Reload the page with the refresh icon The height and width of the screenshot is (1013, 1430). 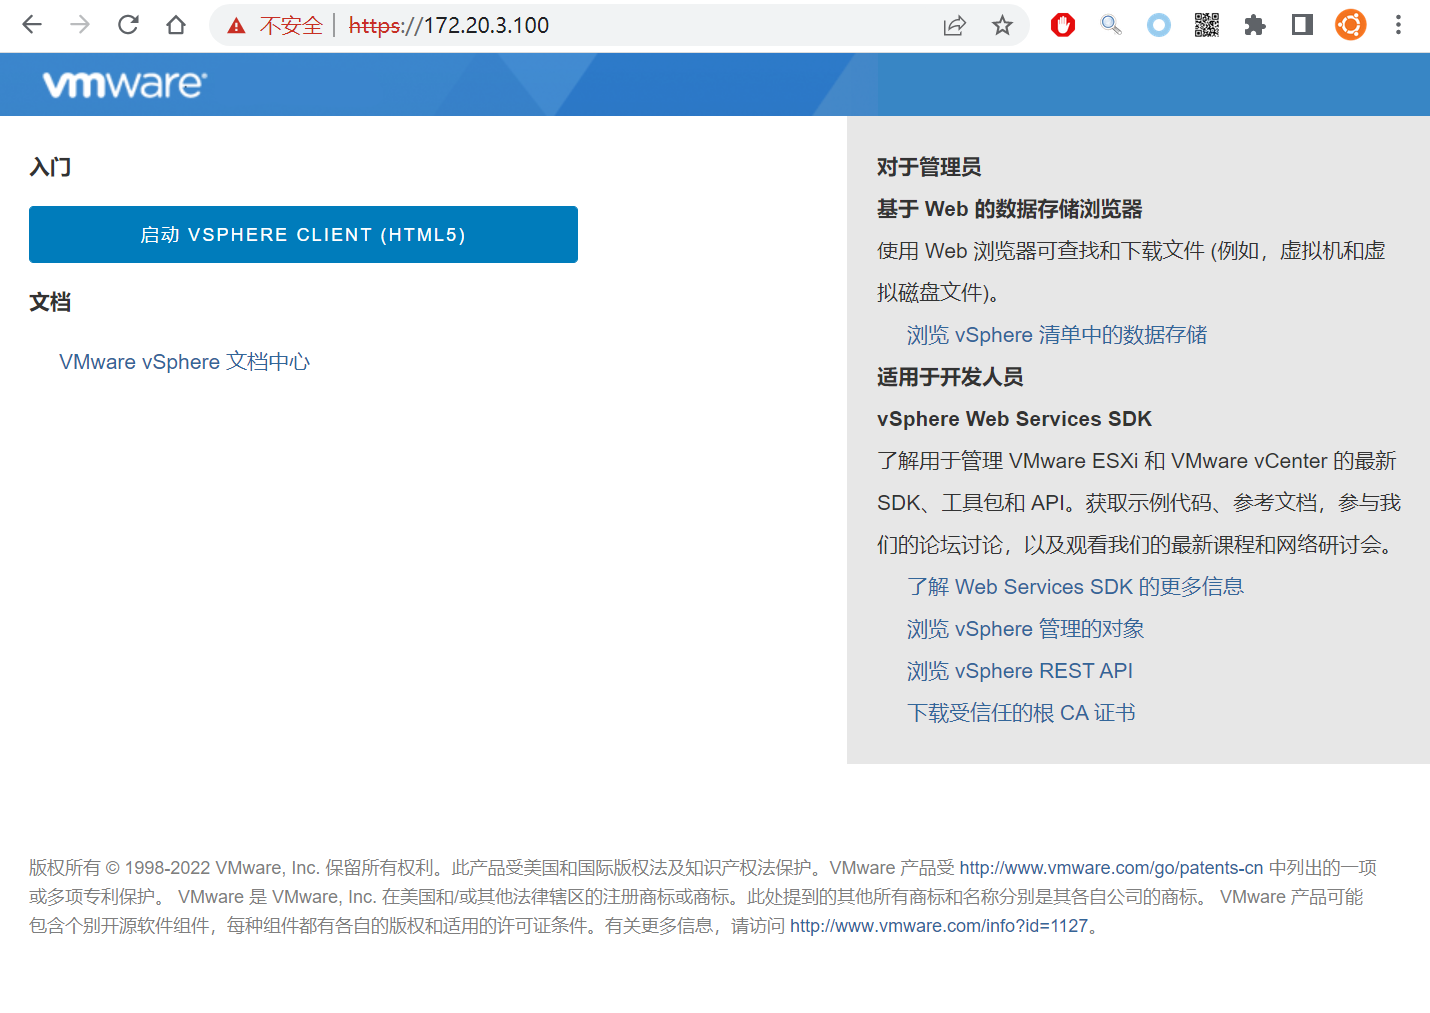[x=128, y=25]
